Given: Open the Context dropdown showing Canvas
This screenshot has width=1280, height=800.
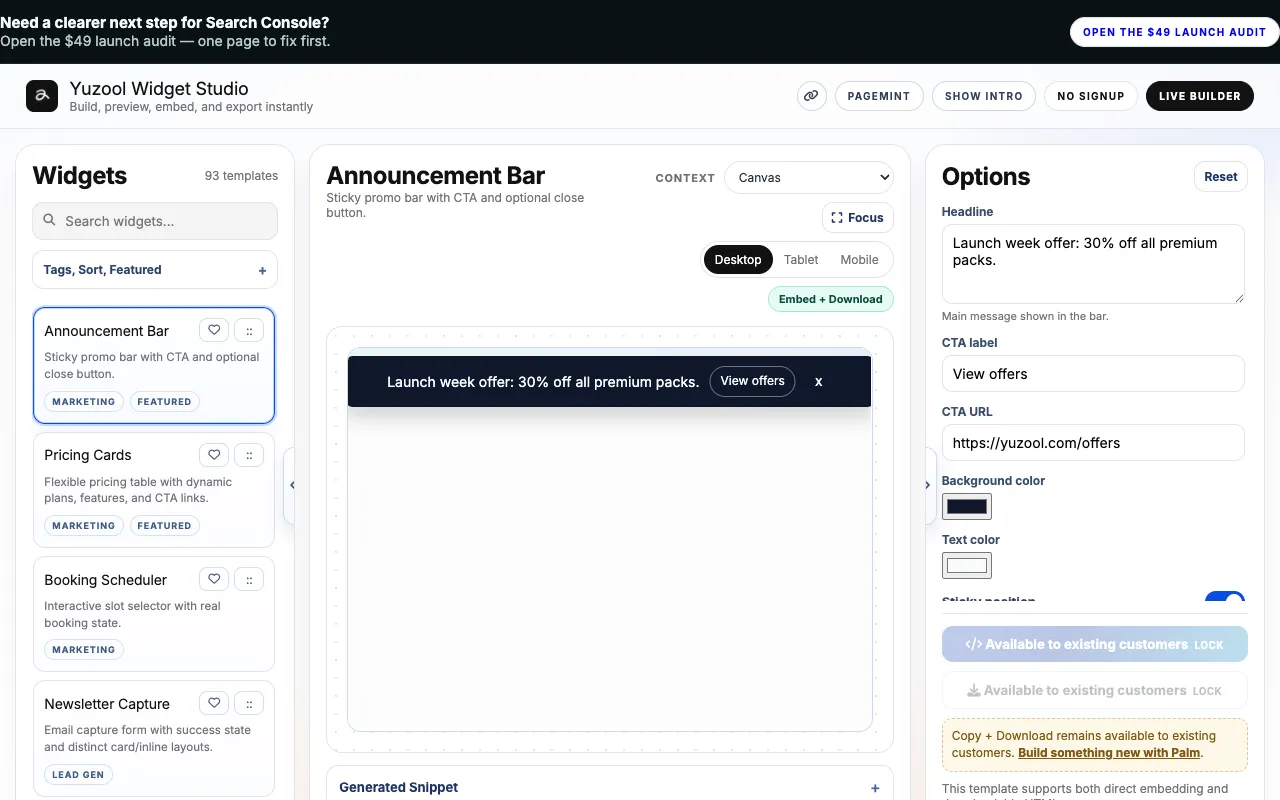Looking at the screenshot, I should pos(809,177).
